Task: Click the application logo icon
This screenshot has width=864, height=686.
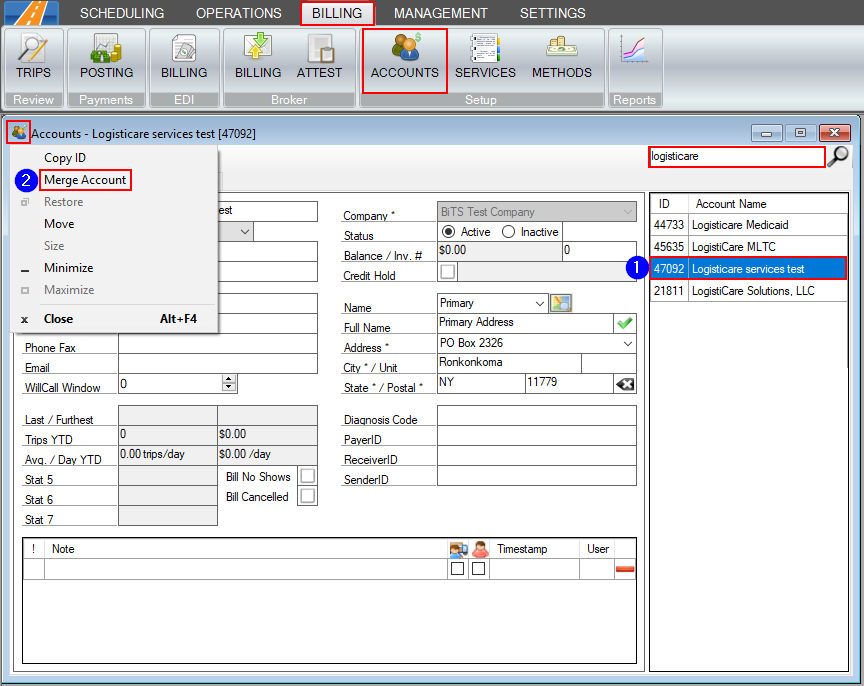Action: coord(31,13)
